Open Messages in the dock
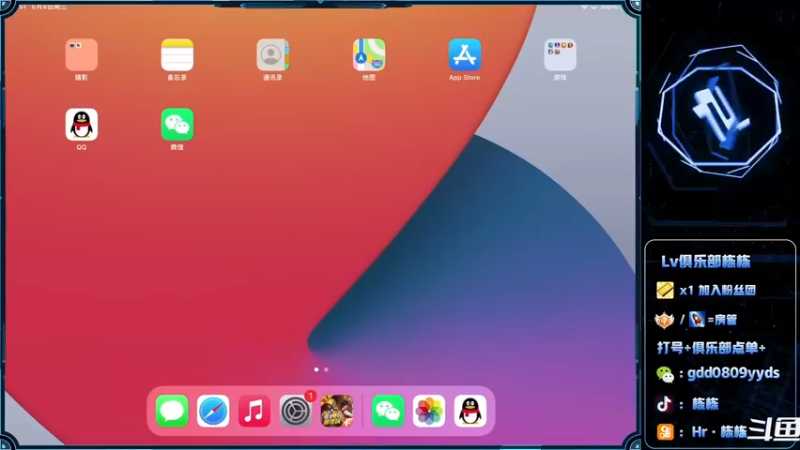Viewport: 800px width, 450px height. (x=172, y=411)
